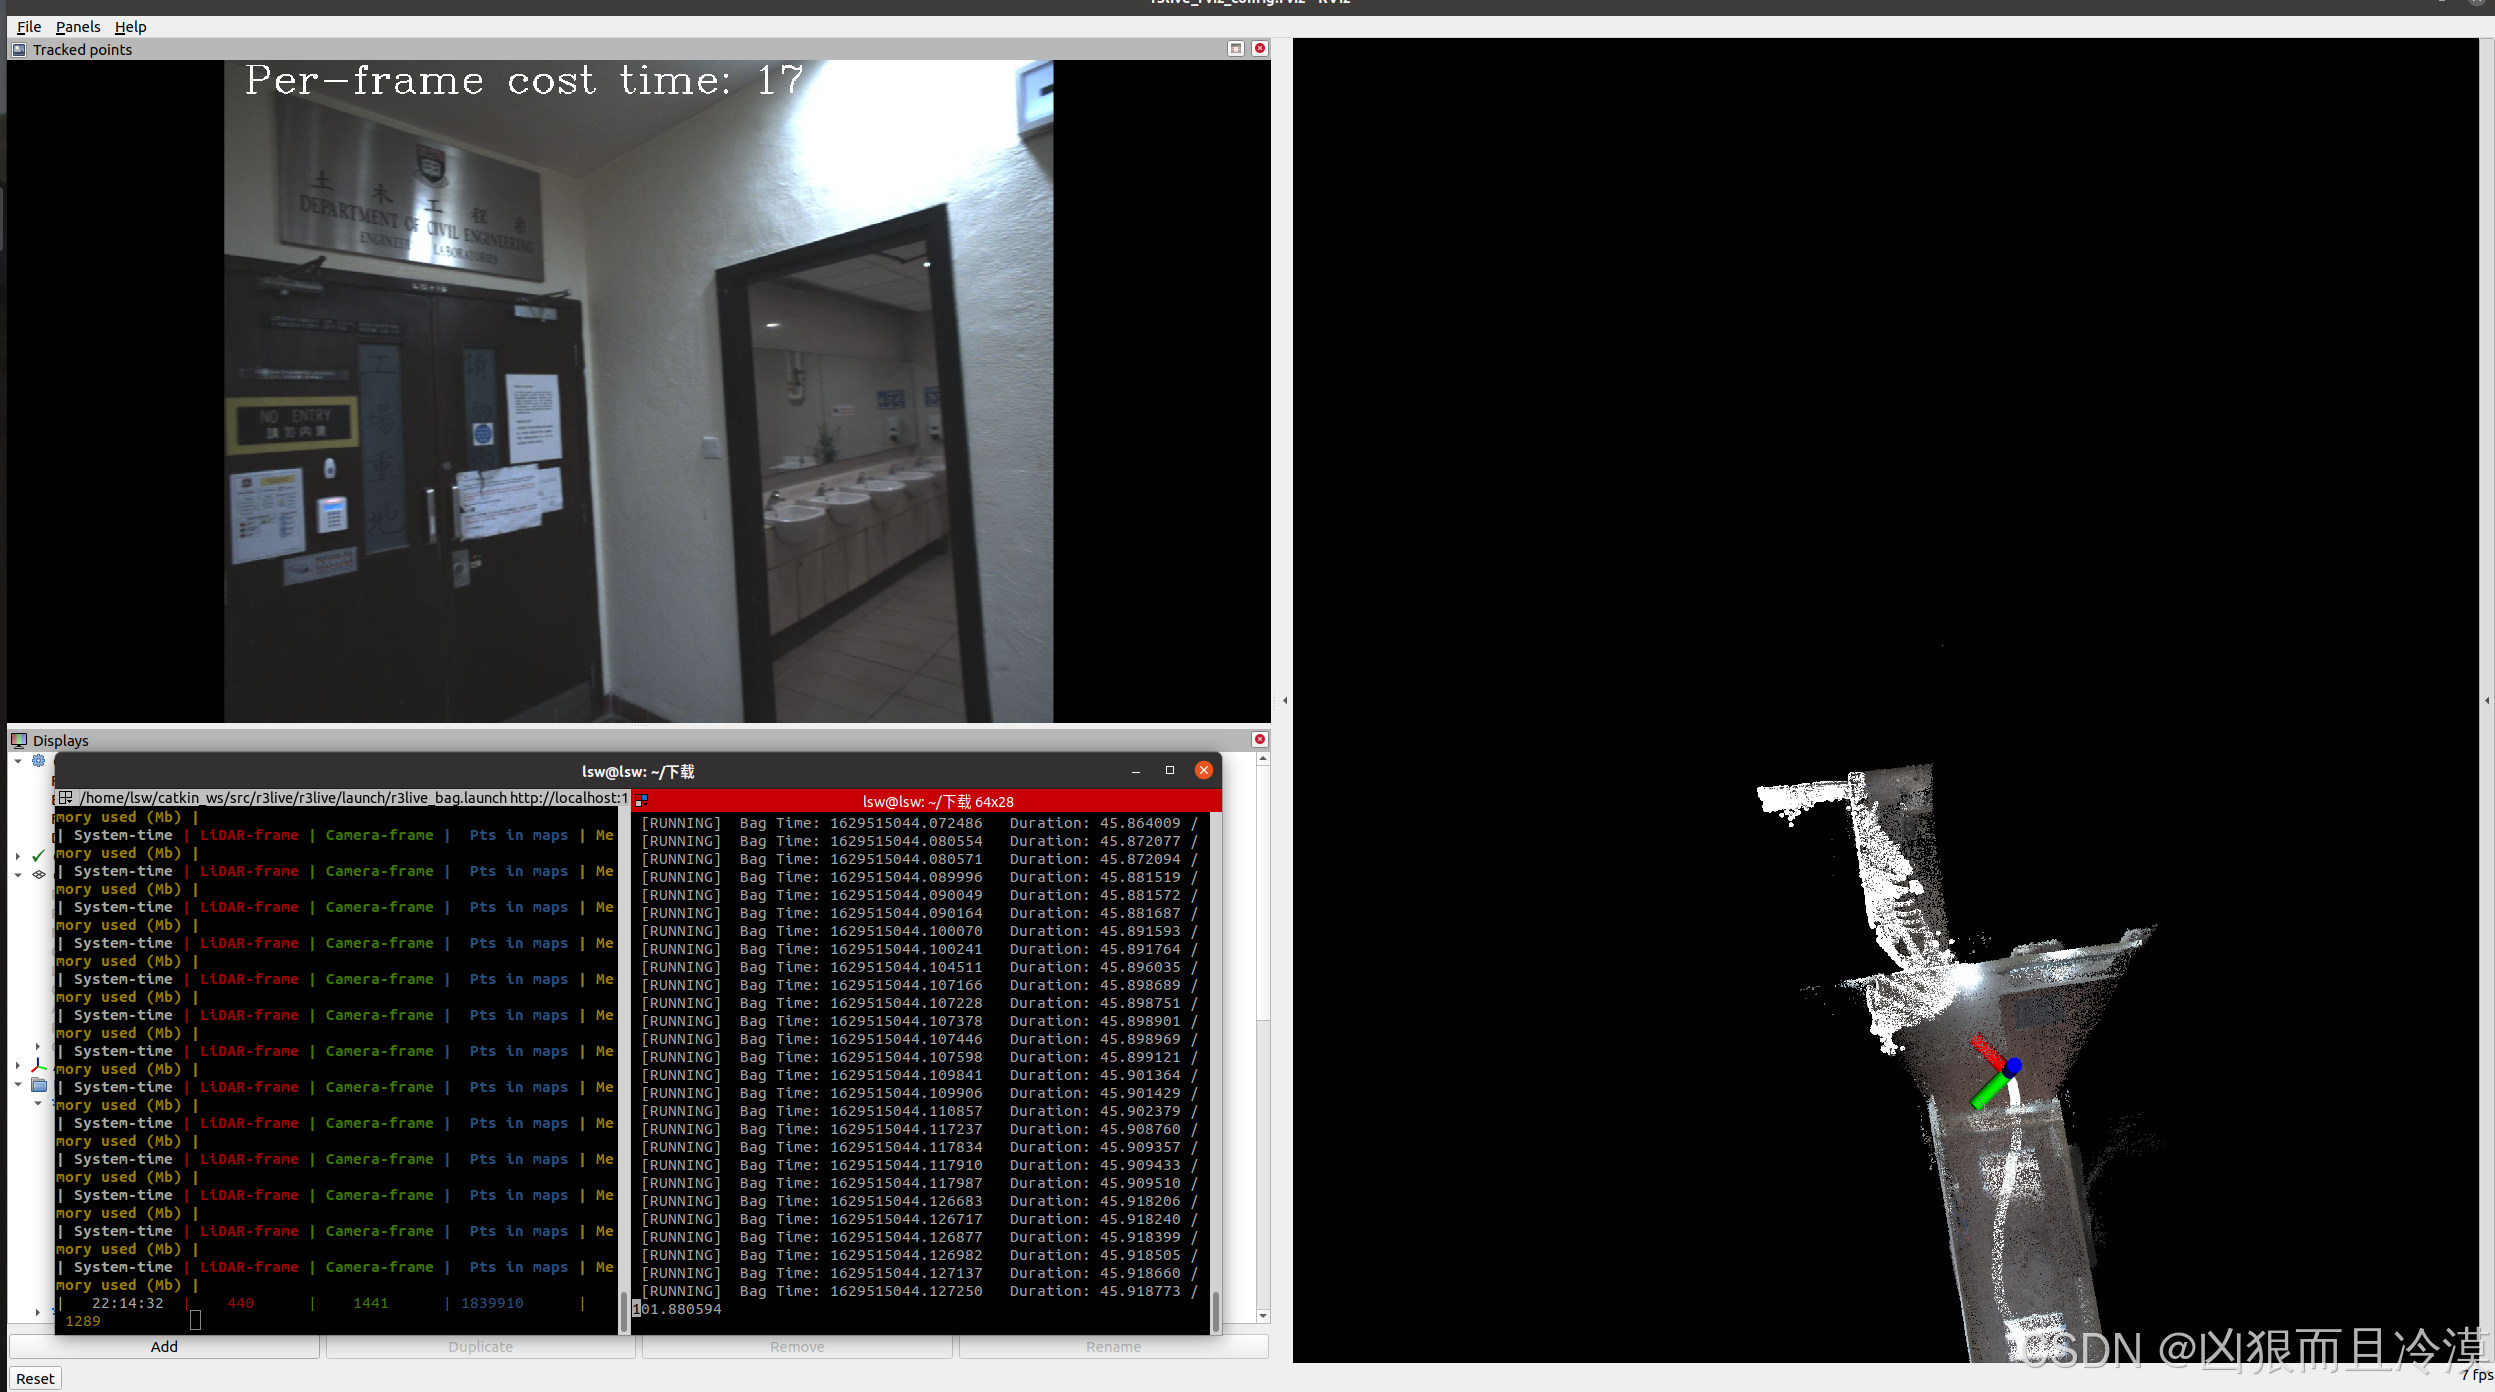The width and height of the screenshot is (2495, 1392).
Task: Collapse the Global Options tree item
Action: point(18,761)
